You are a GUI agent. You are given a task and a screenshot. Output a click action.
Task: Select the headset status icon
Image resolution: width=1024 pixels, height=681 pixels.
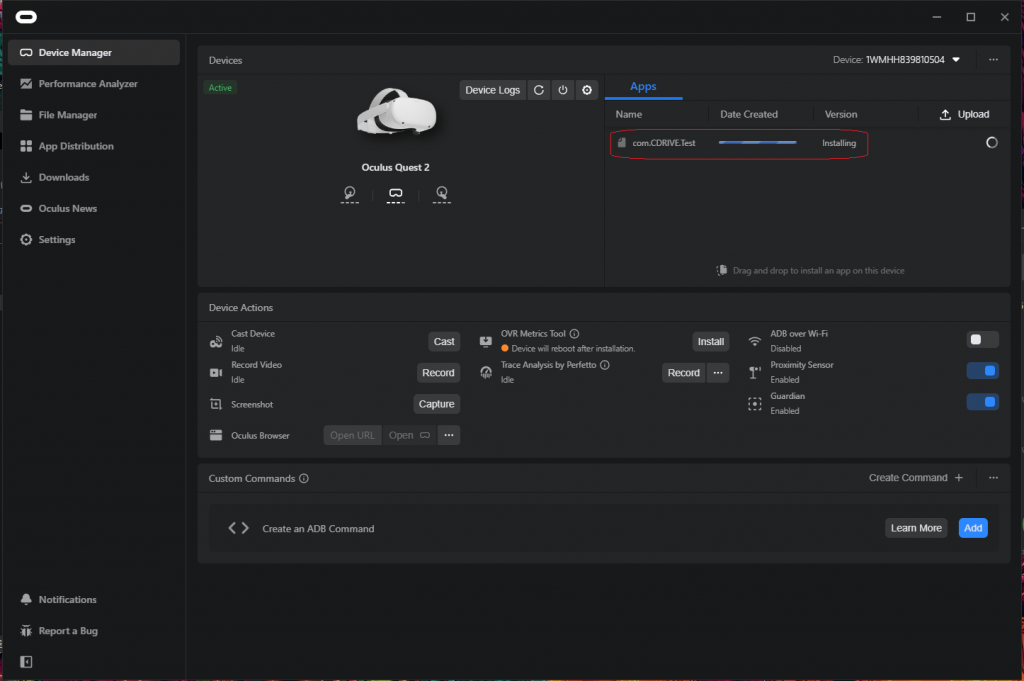click(396, 194)
